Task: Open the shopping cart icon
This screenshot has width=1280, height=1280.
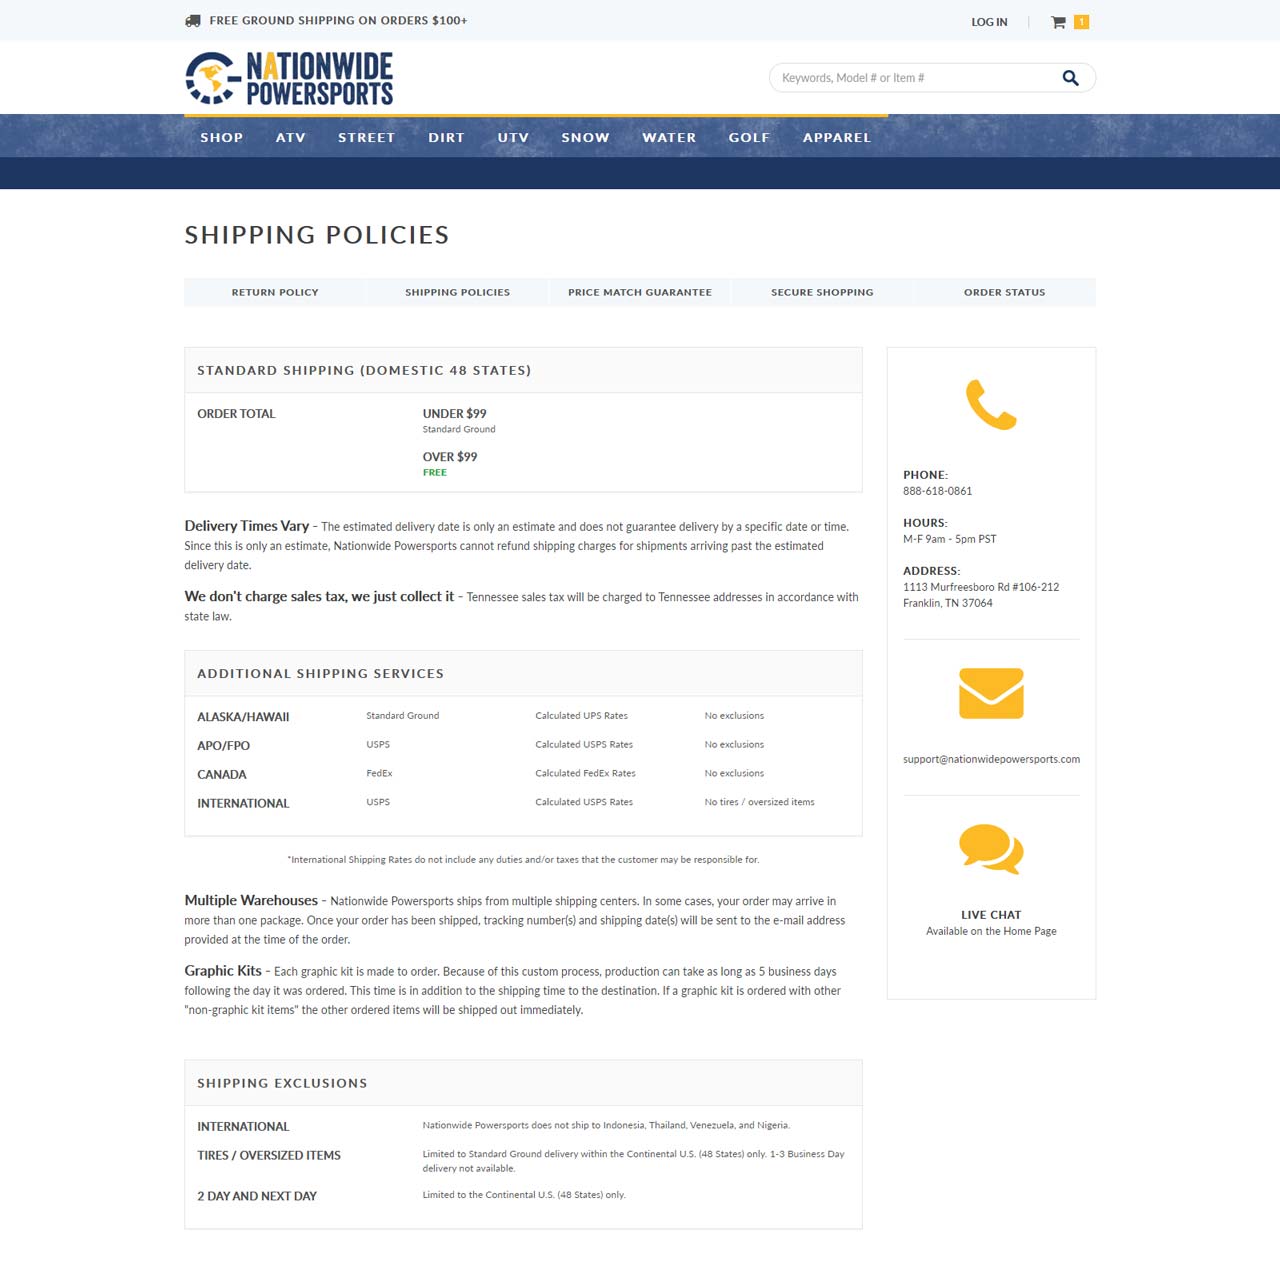Action: [1058, 22]
